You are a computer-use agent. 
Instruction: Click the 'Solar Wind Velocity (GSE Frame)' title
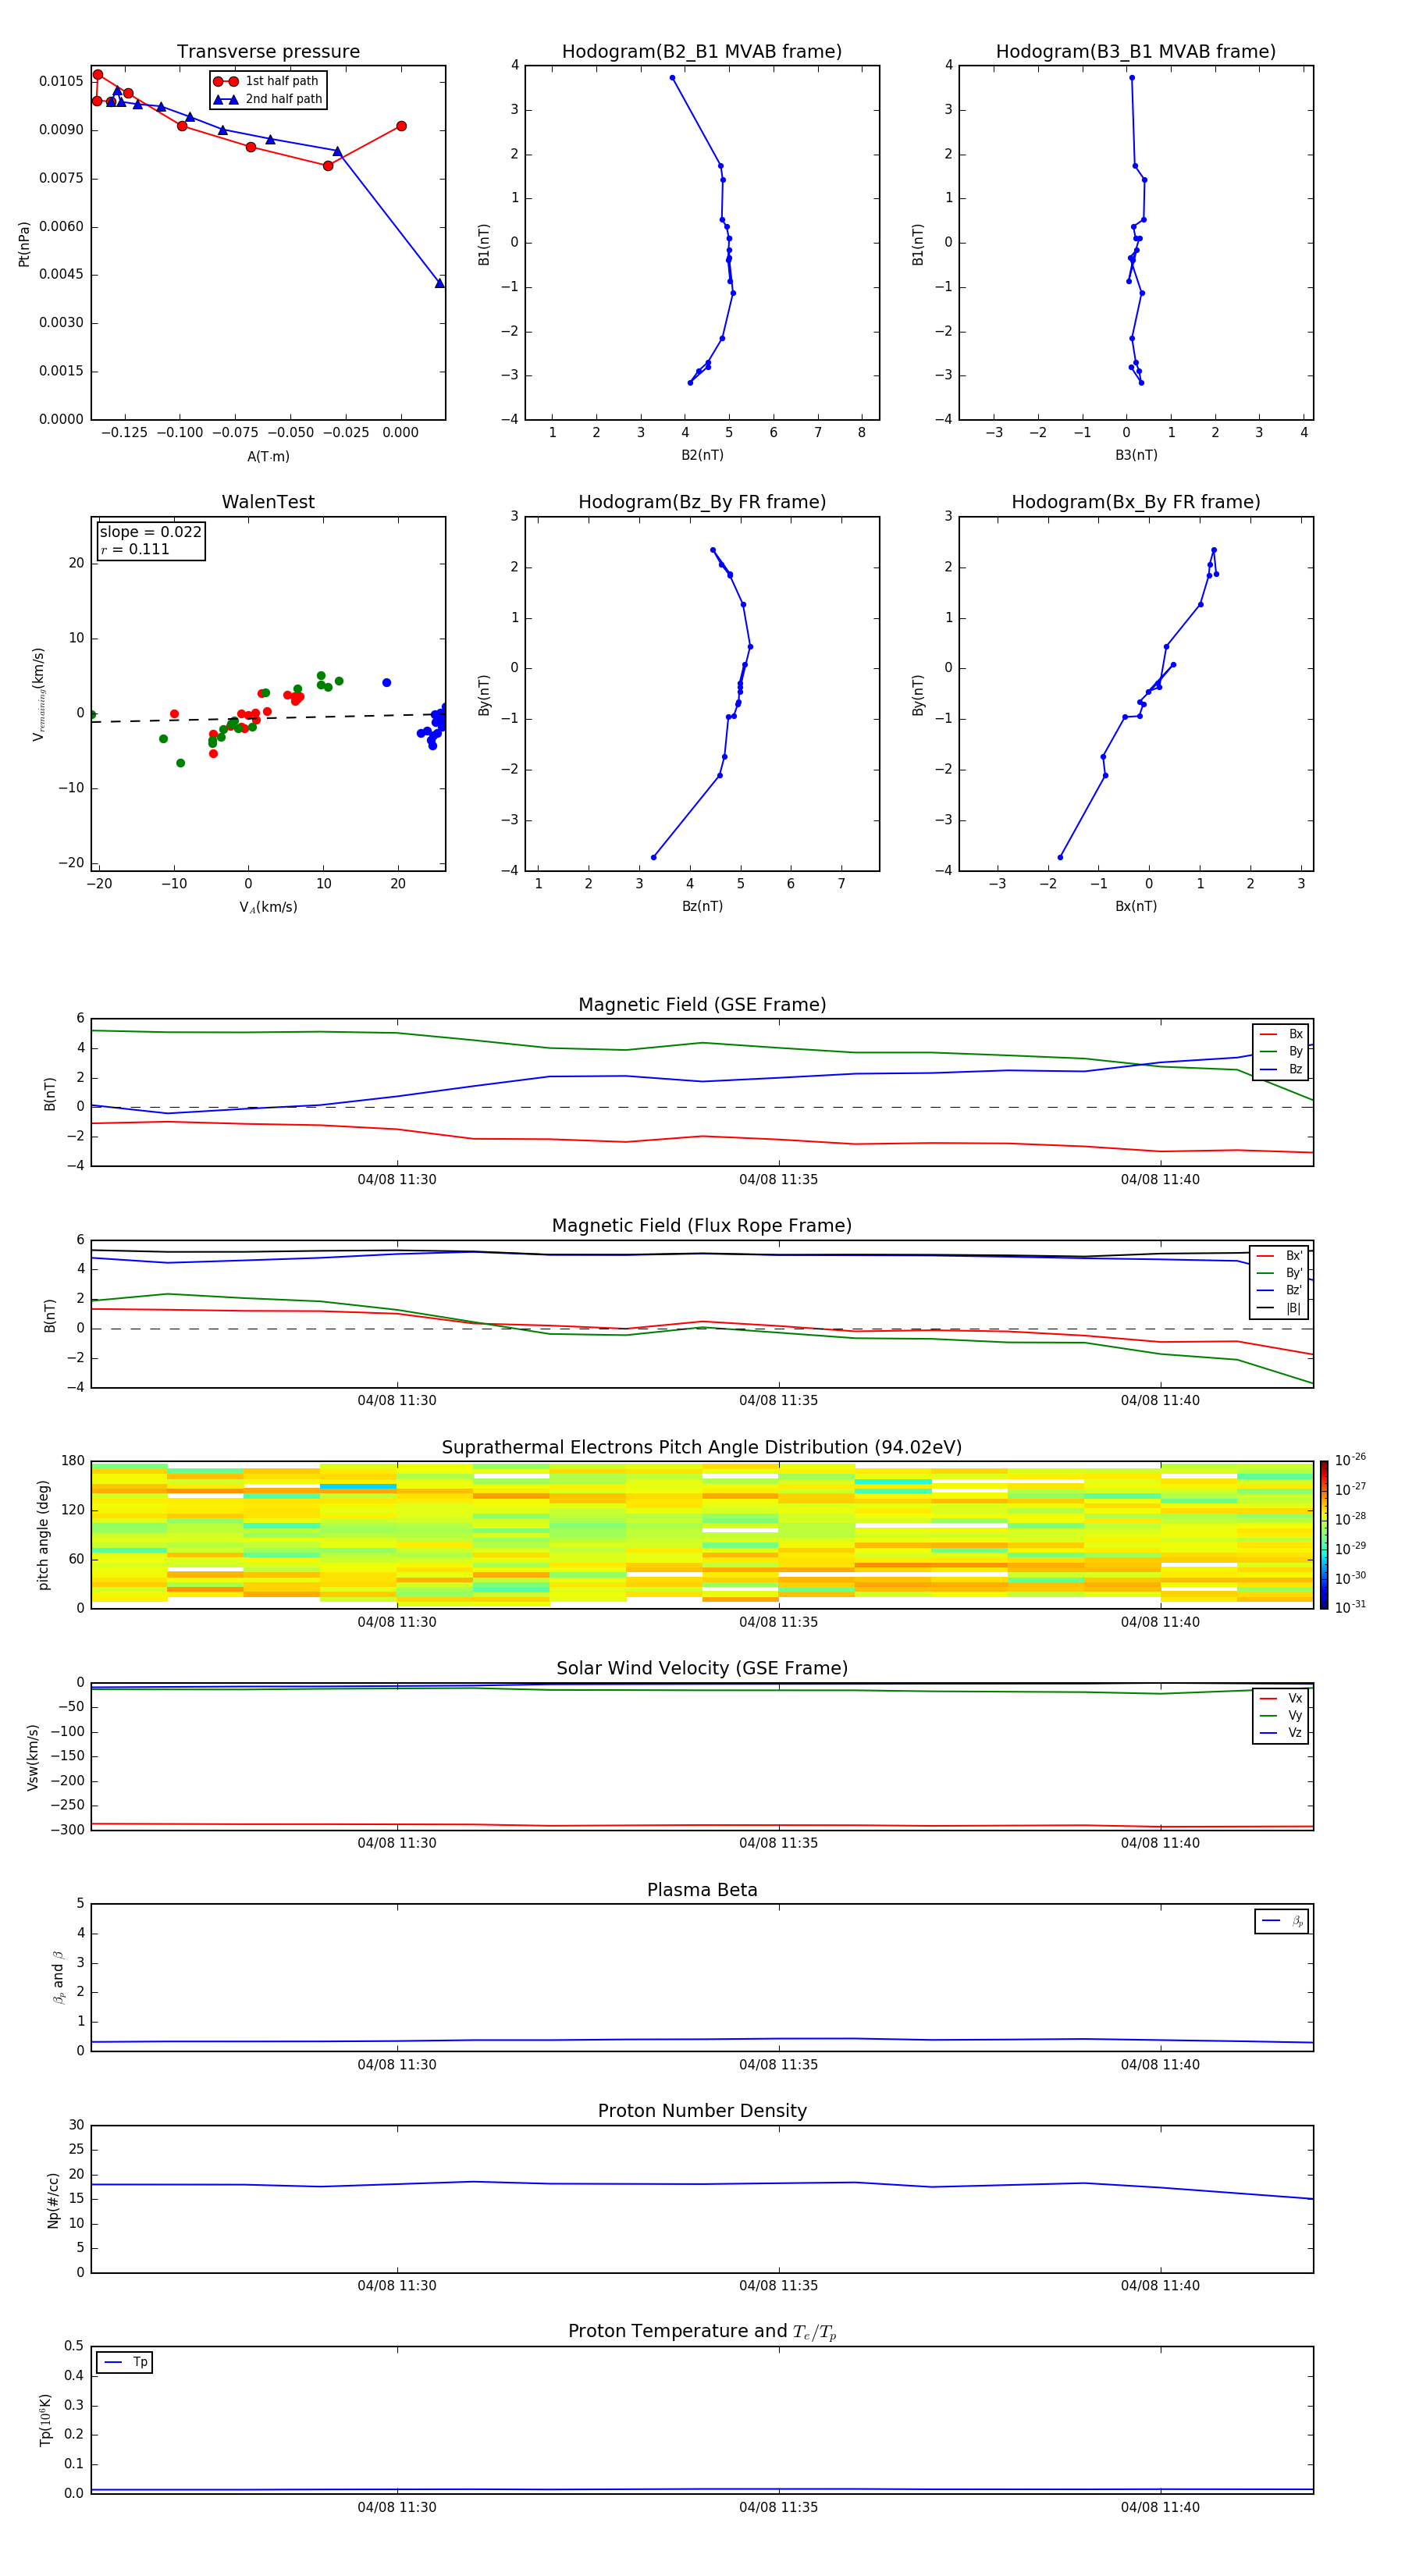click(702, 1668)
